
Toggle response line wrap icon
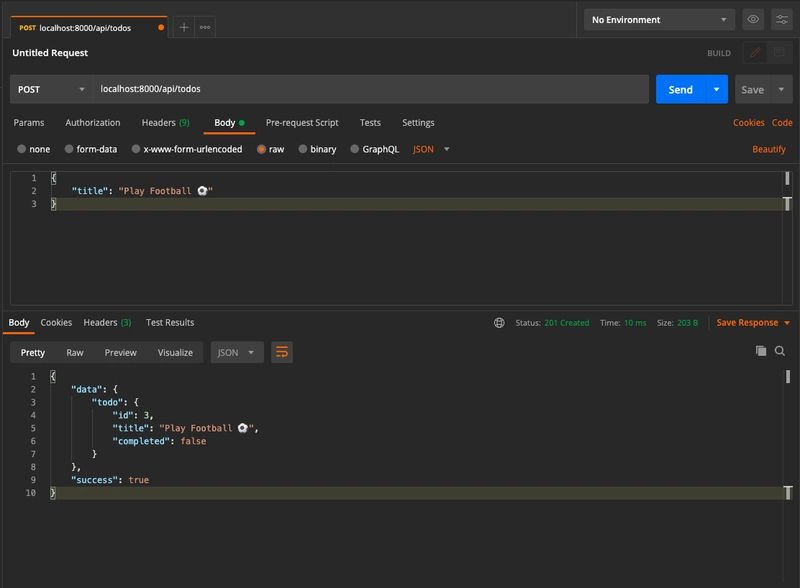click(282, 352)
